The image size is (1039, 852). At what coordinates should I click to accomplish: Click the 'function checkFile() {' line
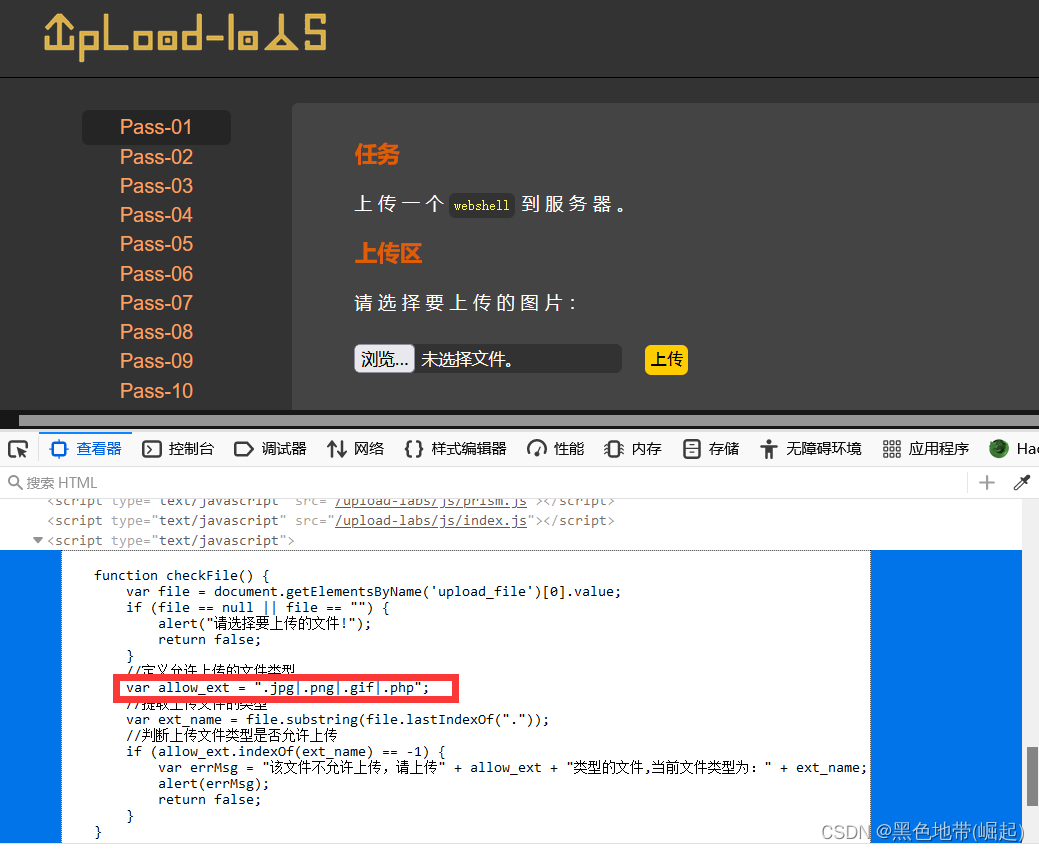pos(182,575)
